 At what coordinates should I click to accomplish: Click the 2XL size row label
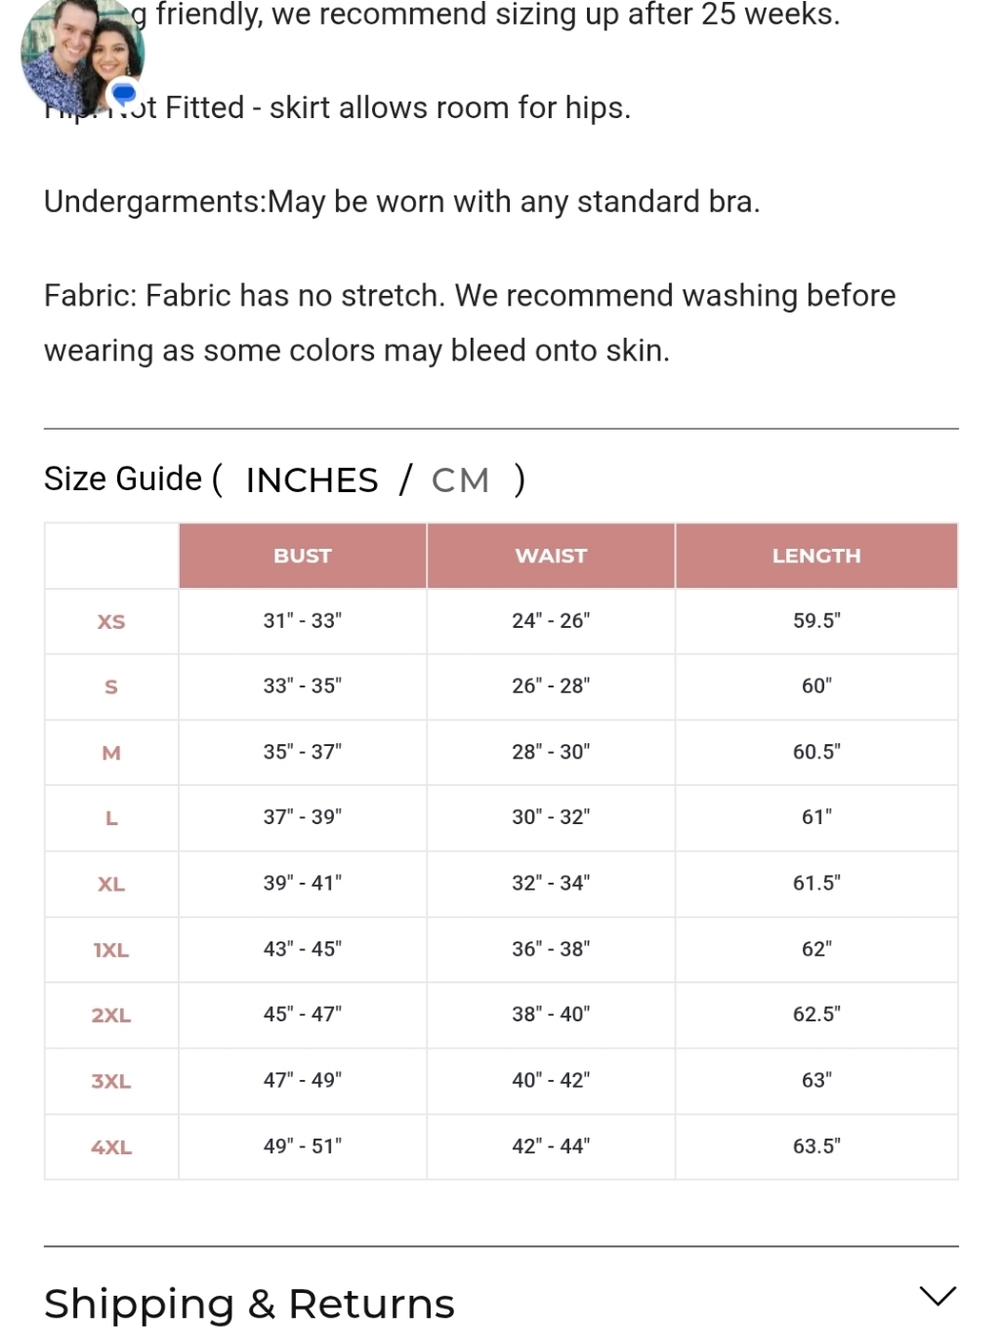click(111, 1015)
